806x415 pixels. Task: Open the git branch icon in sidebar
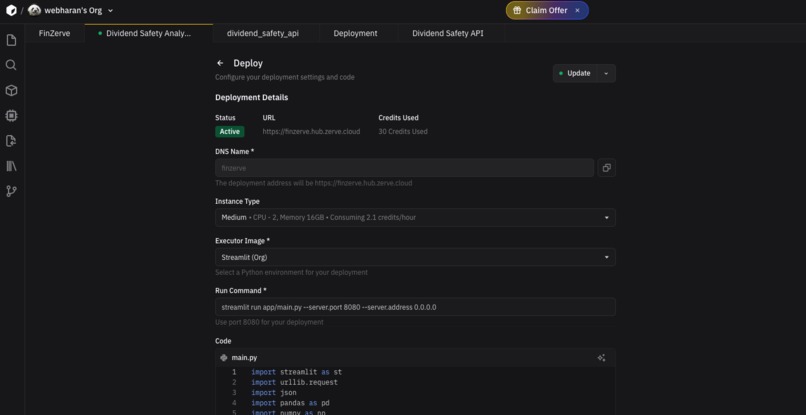(11, 191)
